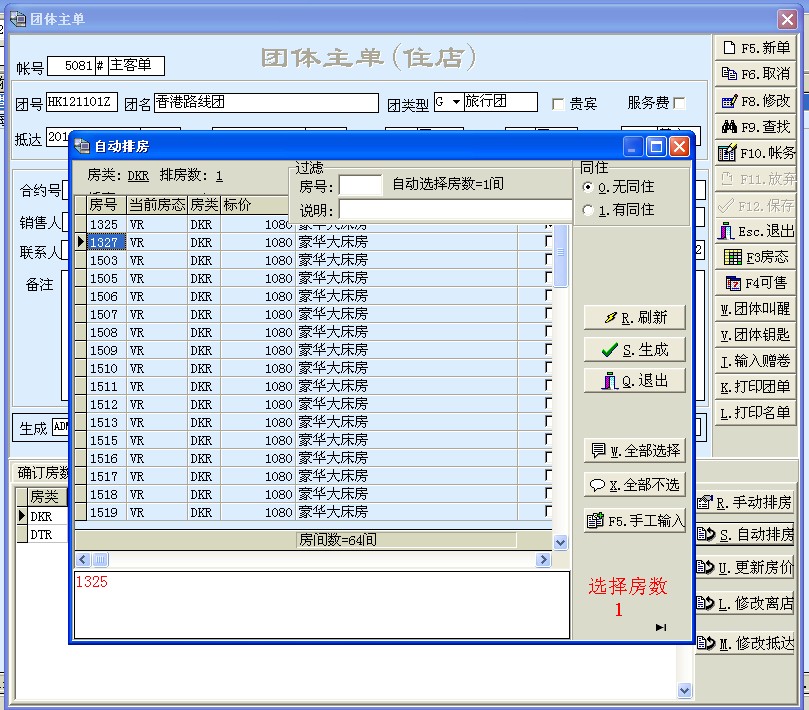The height and width of the screenshot is (710, 809).
Task: Click Q.退出 exit button in 自动排房 dialog
Action: click(635, 381)
